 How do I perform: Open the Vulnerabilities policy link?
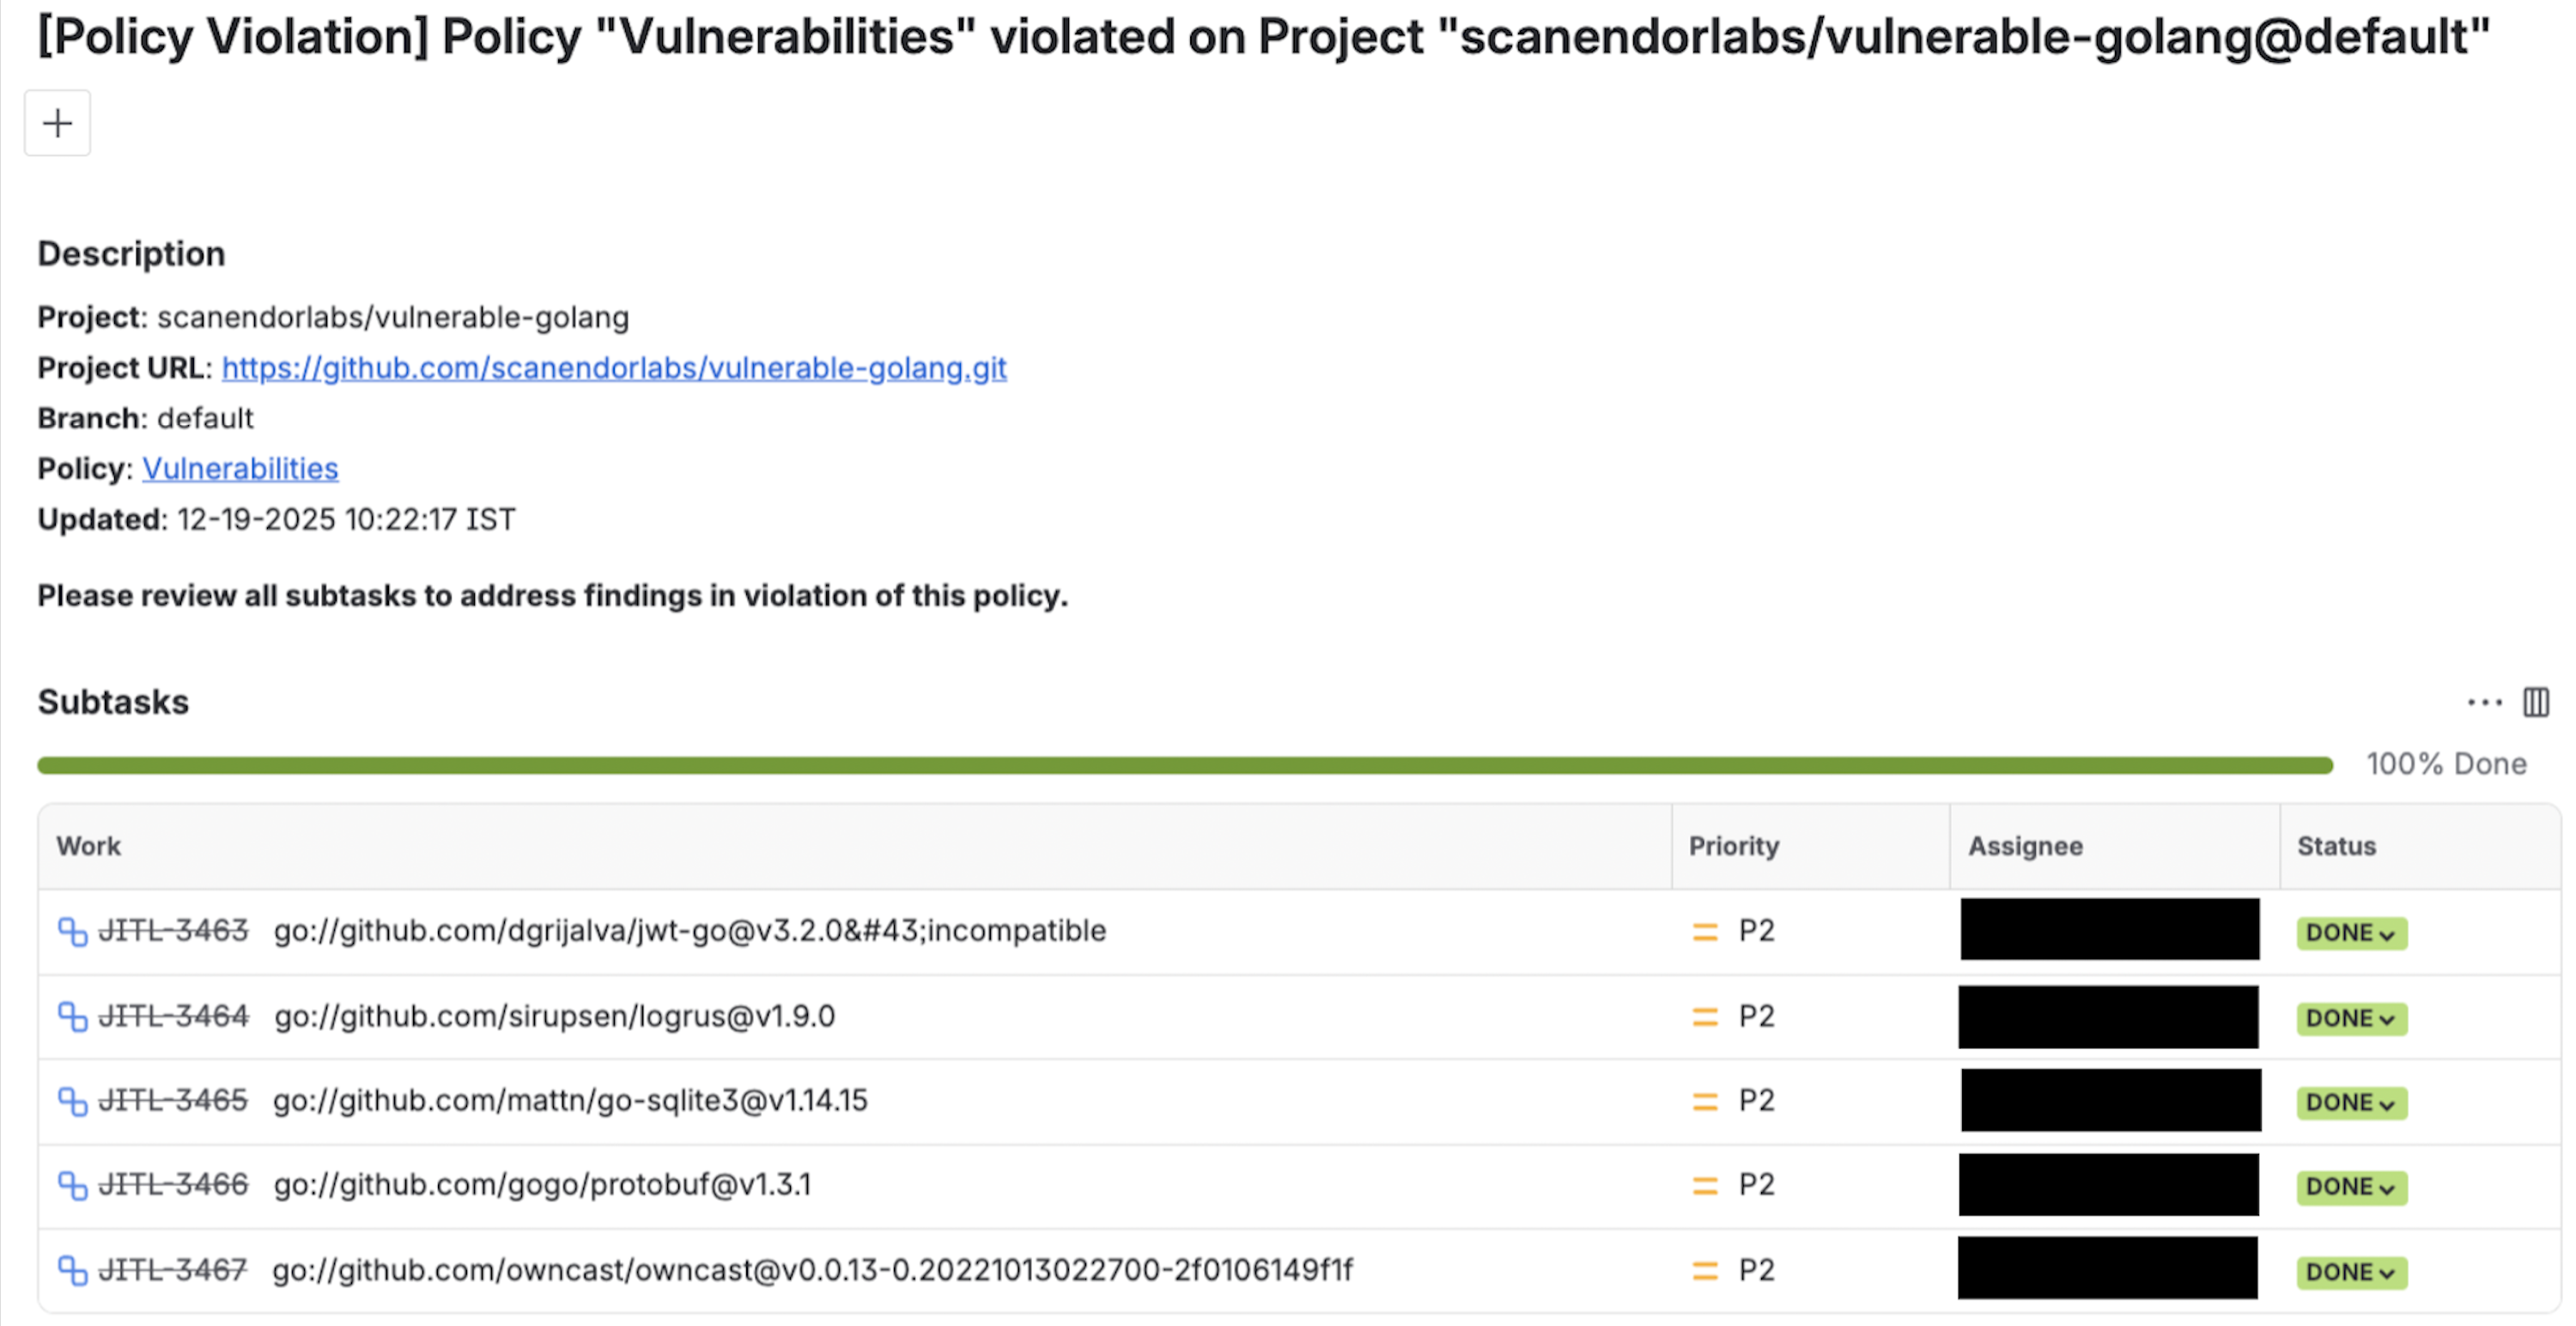coord(240,468)
